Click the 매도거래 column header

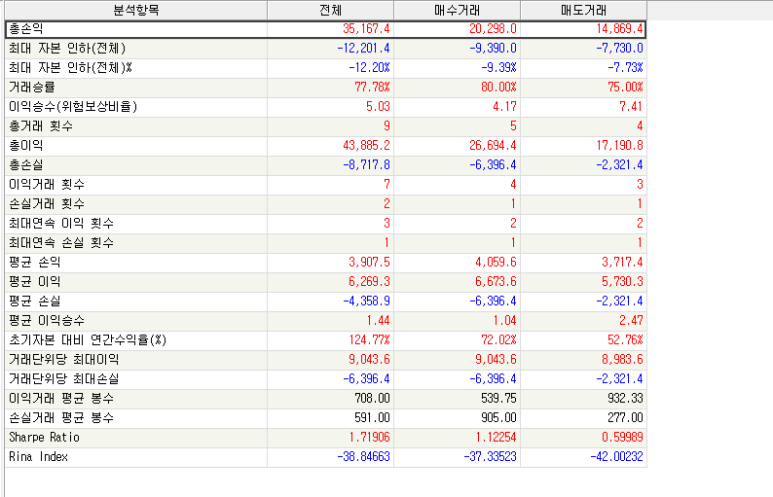coord(584,10)
